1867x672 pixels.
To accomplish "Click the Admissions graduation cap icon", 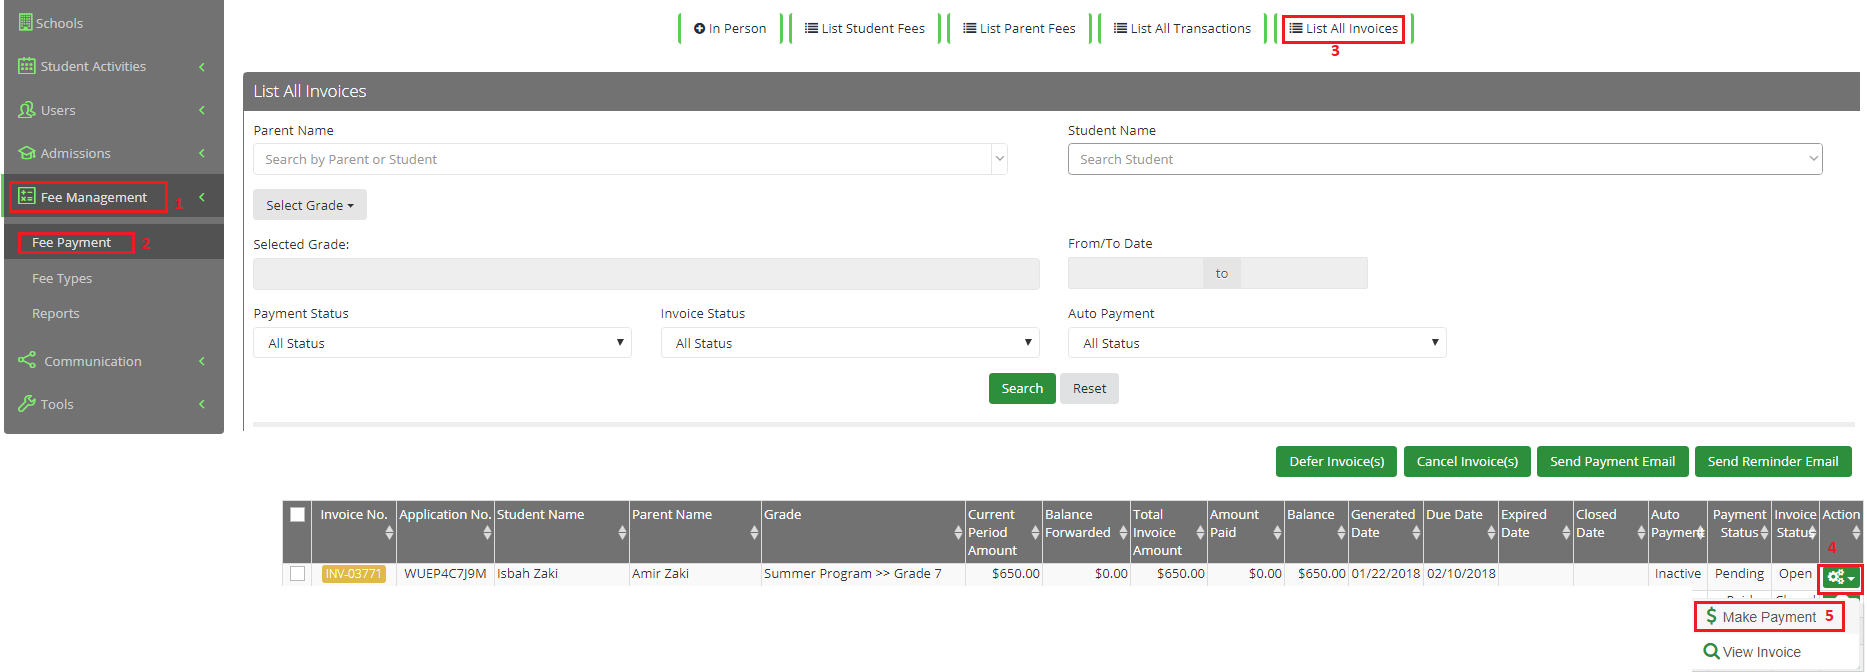I will pyautogui.click(x=27, y=153).
